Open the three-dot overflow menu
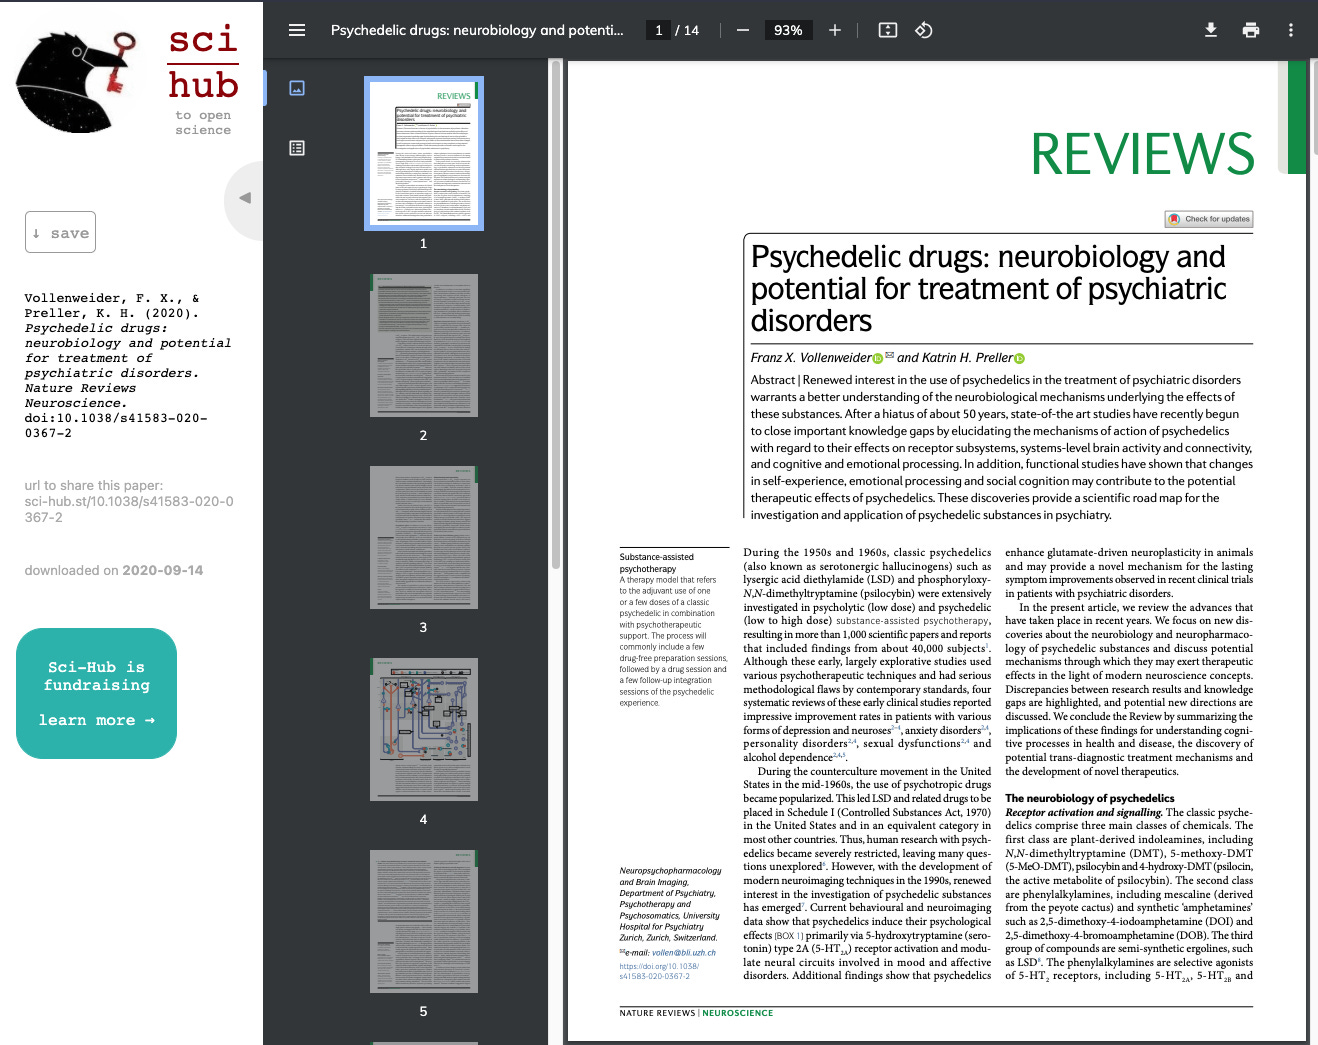Image resolution: width=1318 pixels, height=1045 pixels. click(1290, 30)
